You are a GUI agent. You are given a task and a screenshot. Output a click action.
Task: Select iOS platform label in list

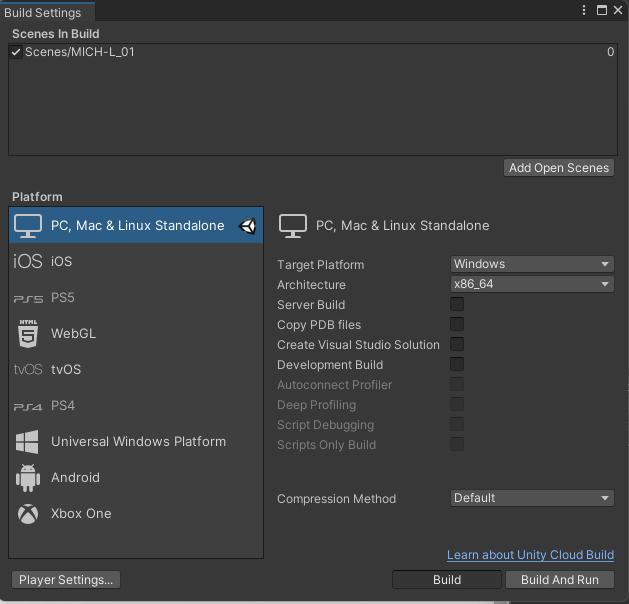click(x=61, y=261)
